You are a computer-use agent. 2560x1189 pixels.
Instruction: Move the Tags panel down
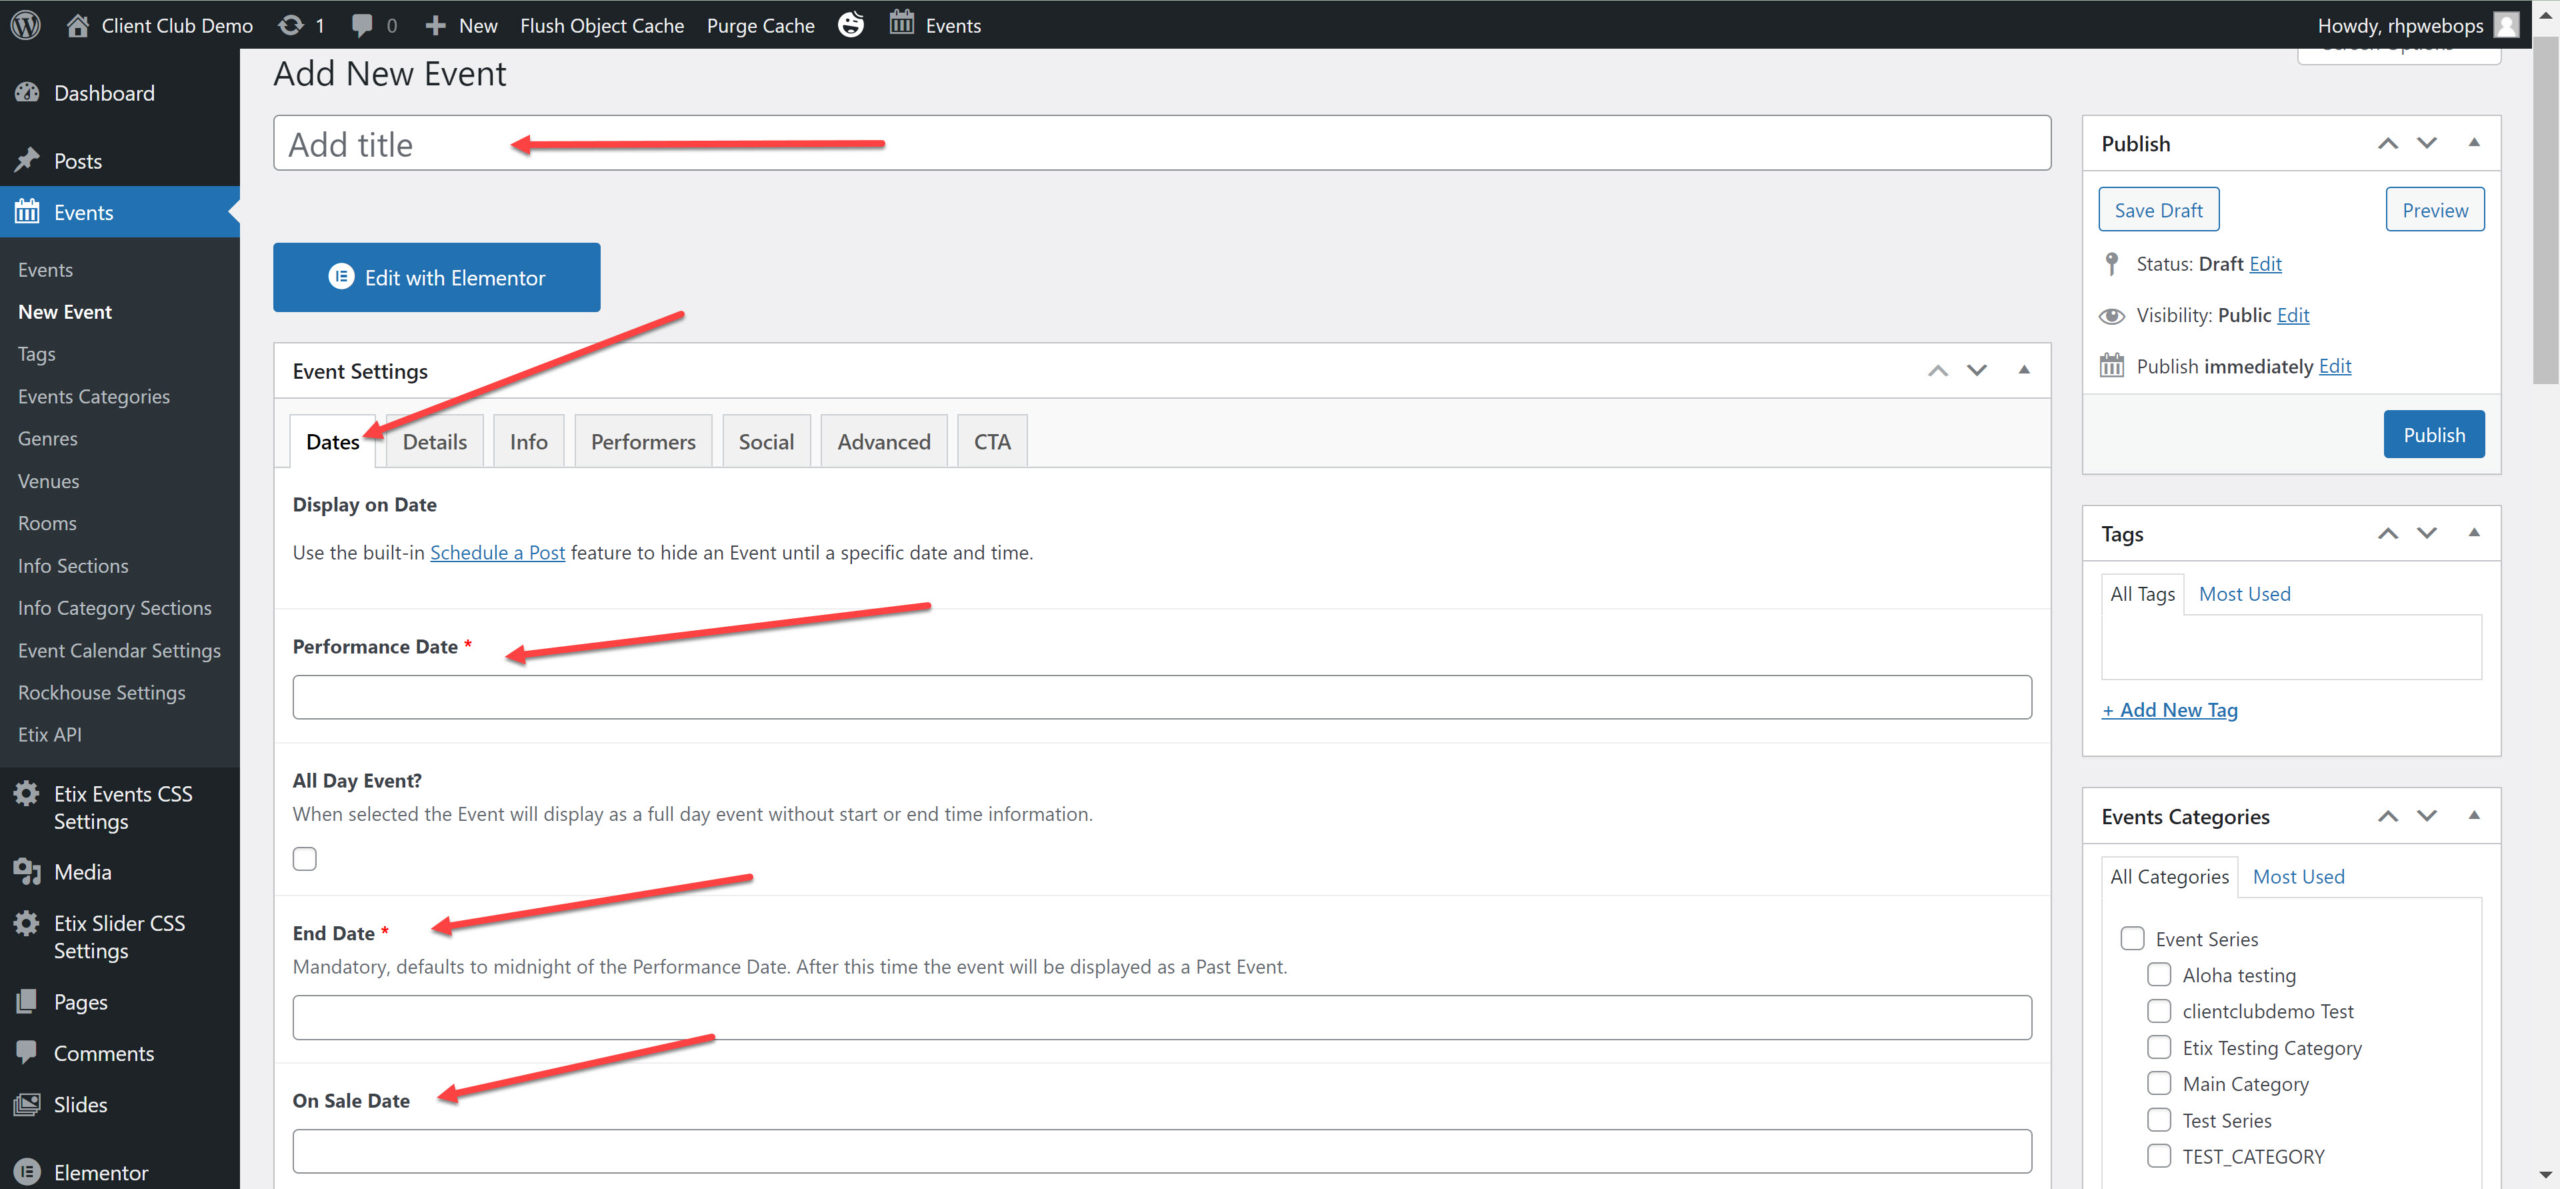(2427, 533)
